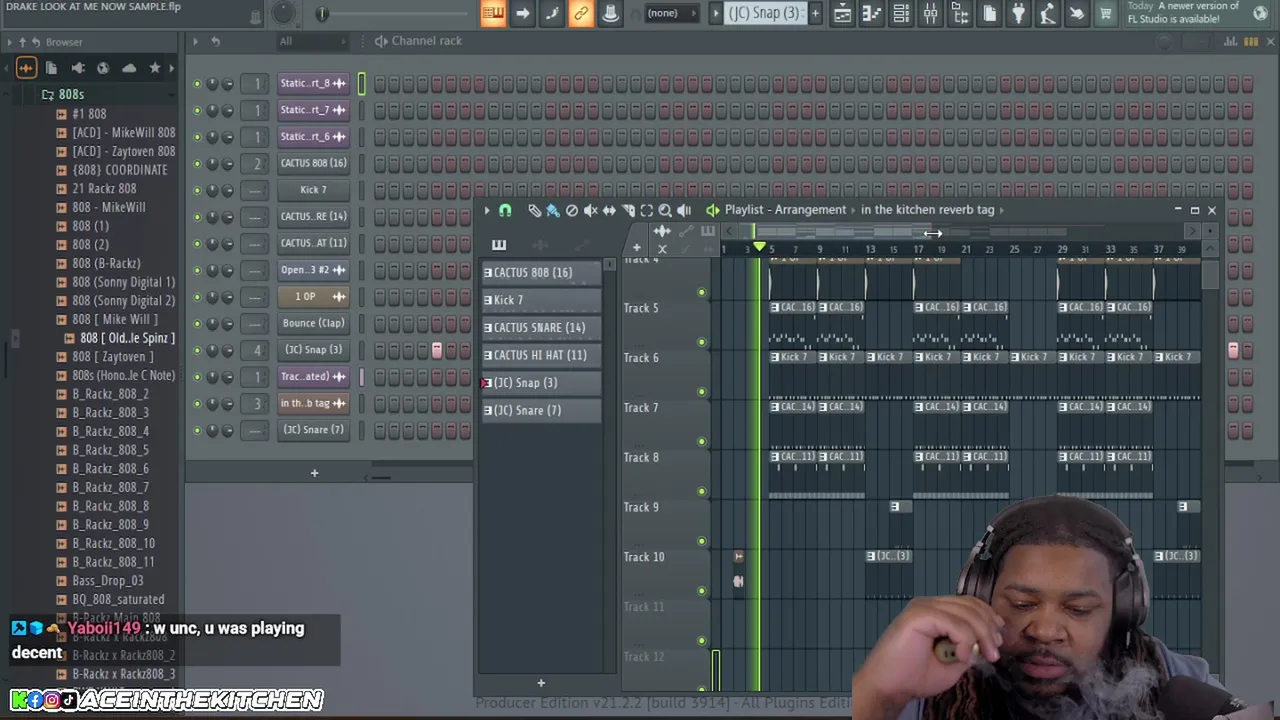Select Kick 7 in playlist pattern picker

[541, 300]
